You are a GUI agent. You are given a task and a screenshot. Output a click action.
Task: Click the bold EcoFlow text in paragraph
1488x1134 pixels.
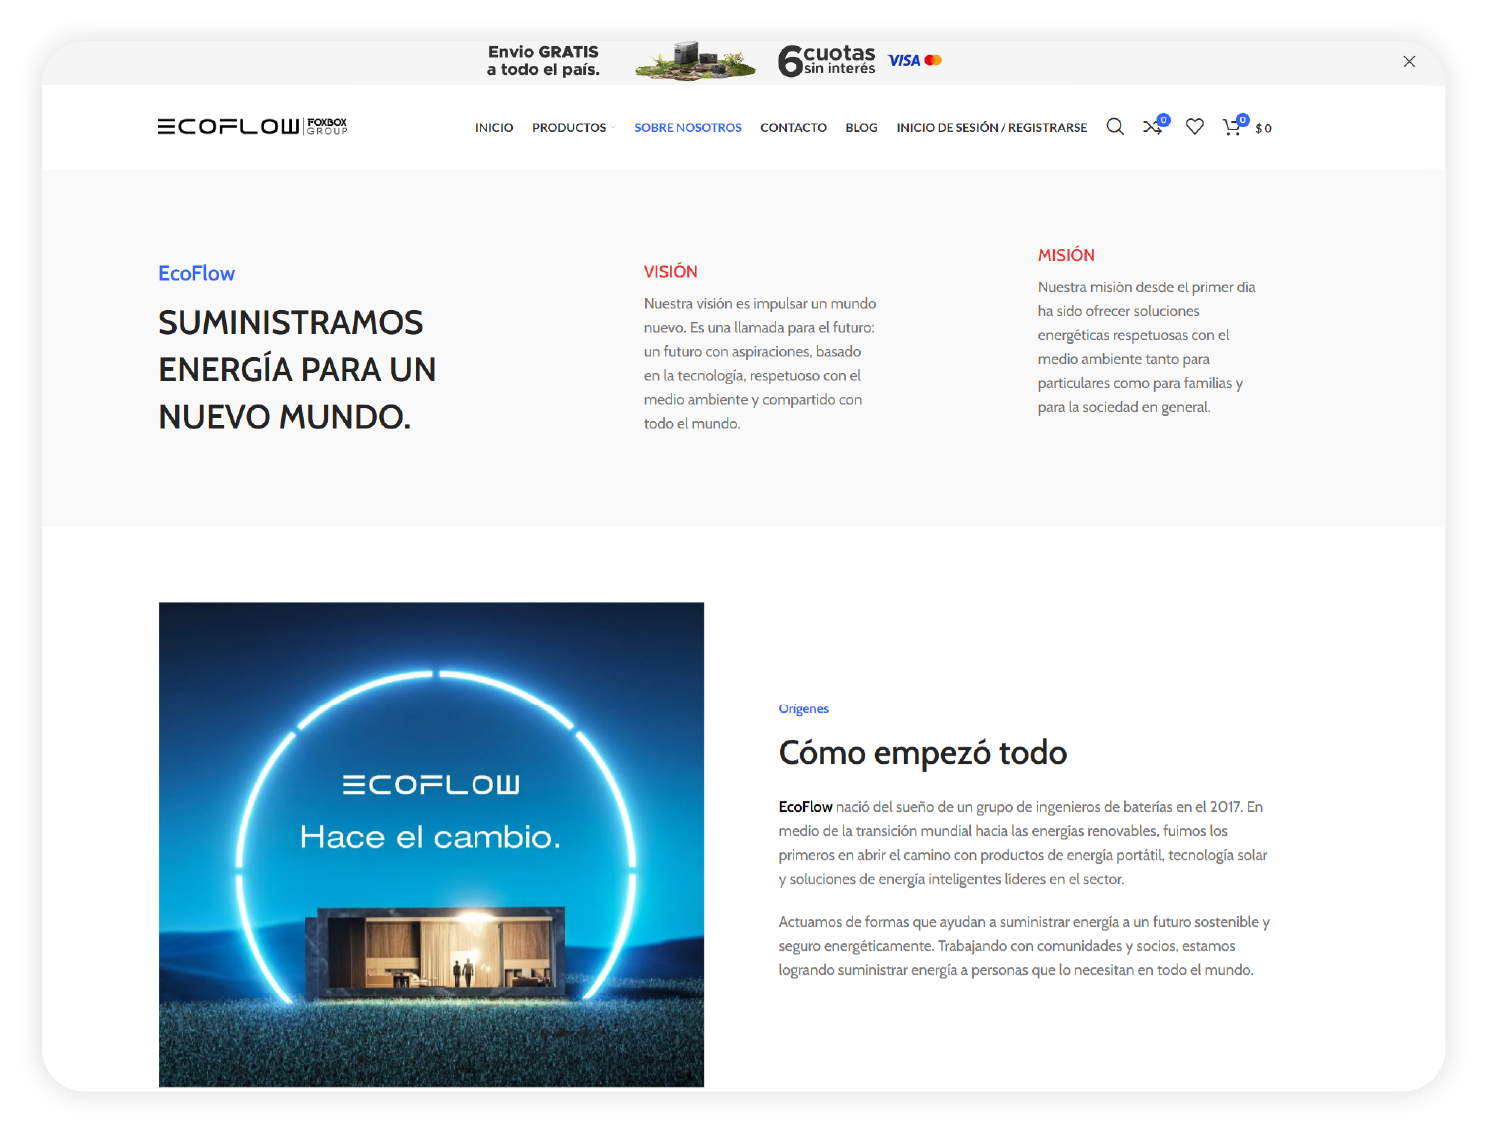pyautogui.click(x=805, y=807)
